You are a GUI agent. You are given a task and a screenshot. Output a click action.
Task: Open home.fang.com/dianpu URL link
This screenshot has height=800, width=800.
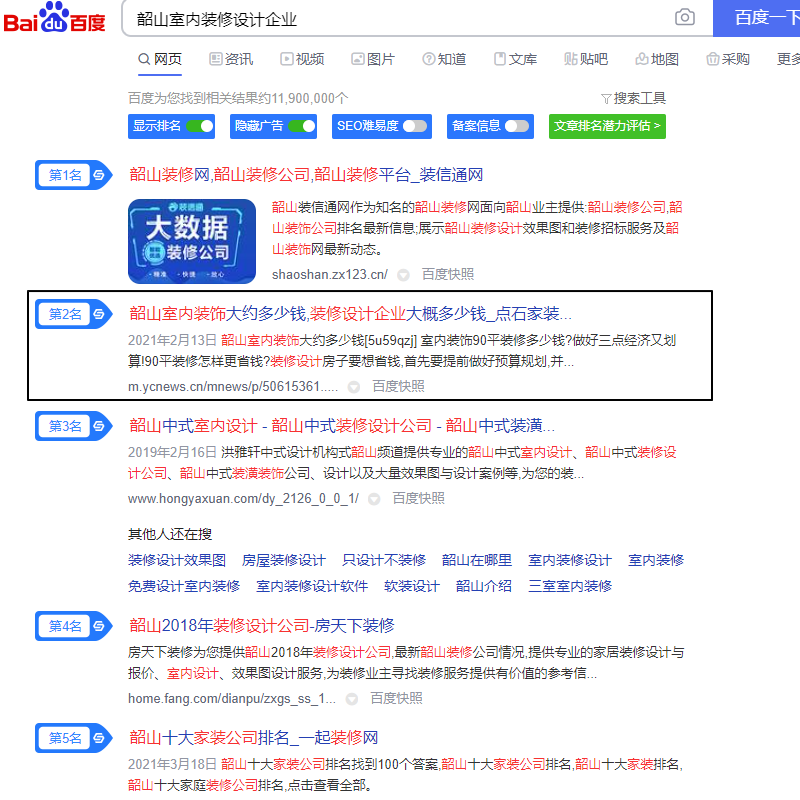(x=232, y=698)
